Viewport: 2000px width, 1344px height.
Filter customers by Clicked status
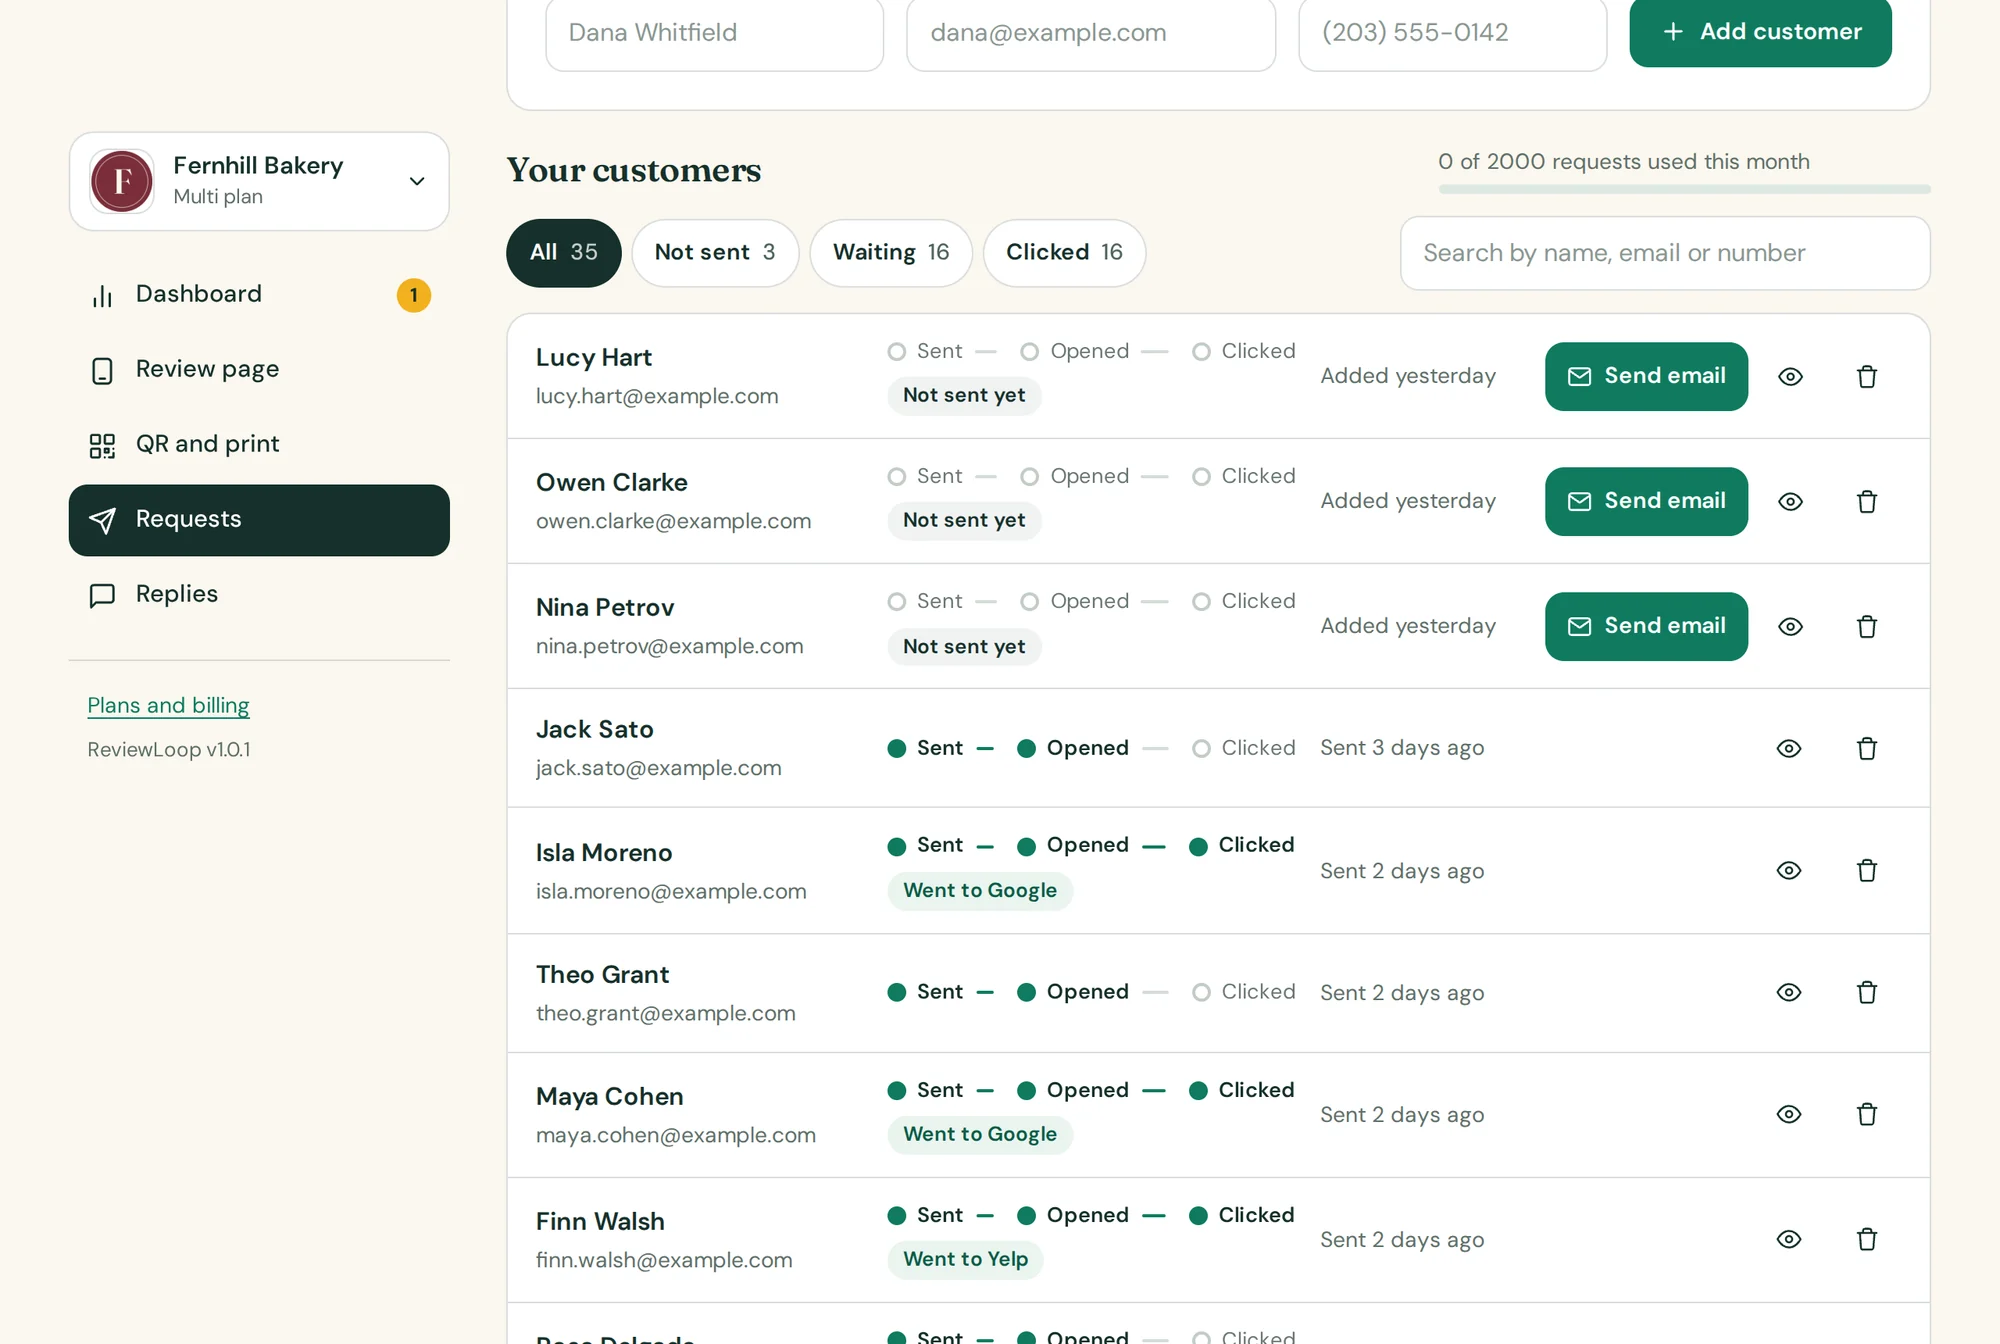1064,253
